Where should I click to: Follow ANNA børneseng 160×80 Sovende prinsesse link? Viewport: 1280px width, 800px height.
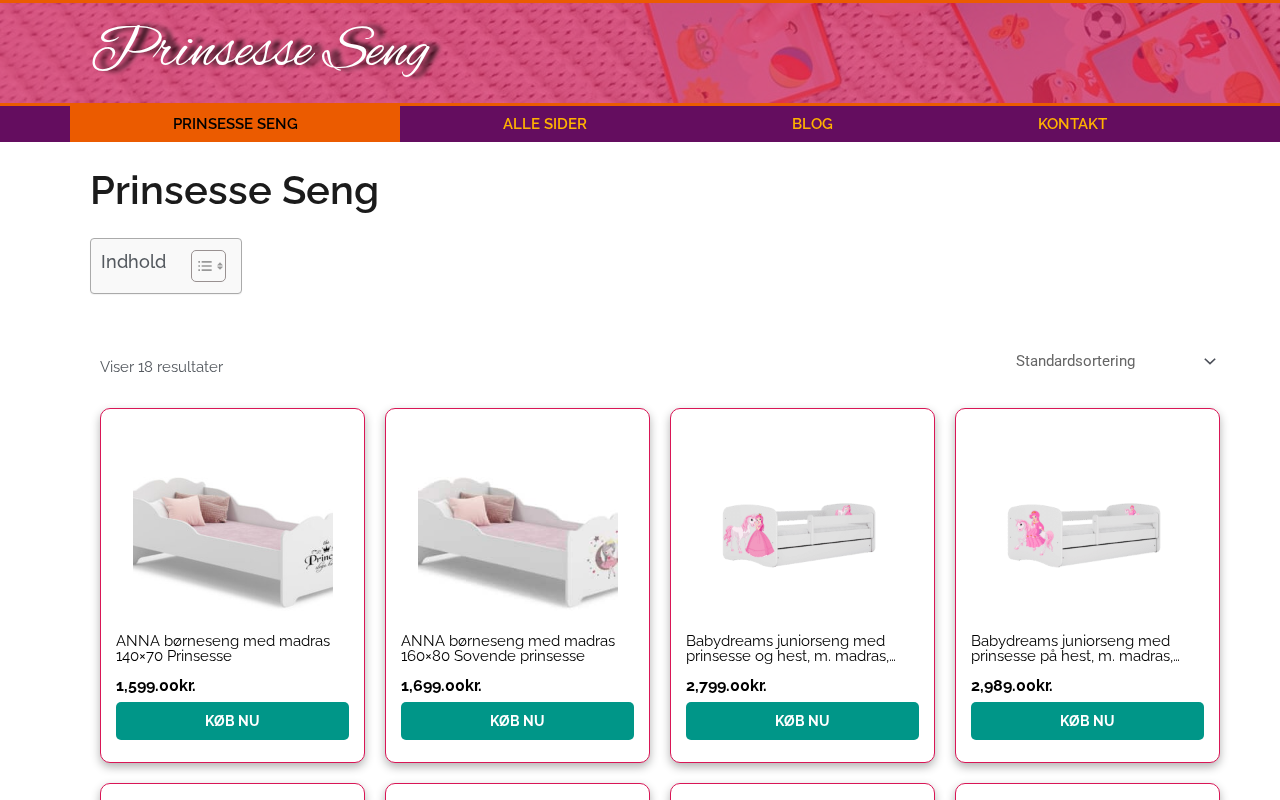tap(508, 648)
